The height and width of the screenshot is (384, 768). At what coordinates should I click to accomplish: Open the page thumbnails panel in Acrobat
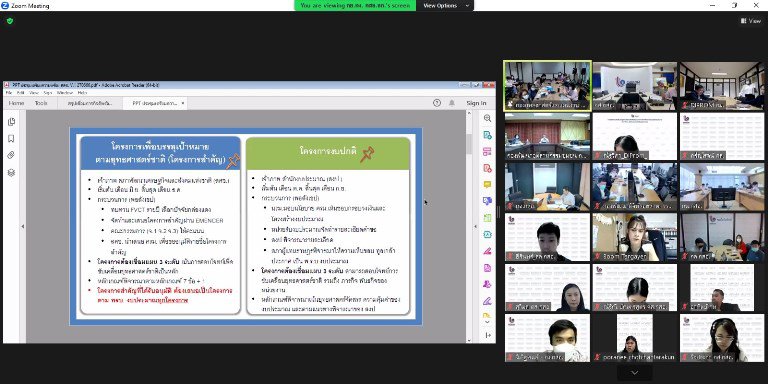[x=11, y=122]
